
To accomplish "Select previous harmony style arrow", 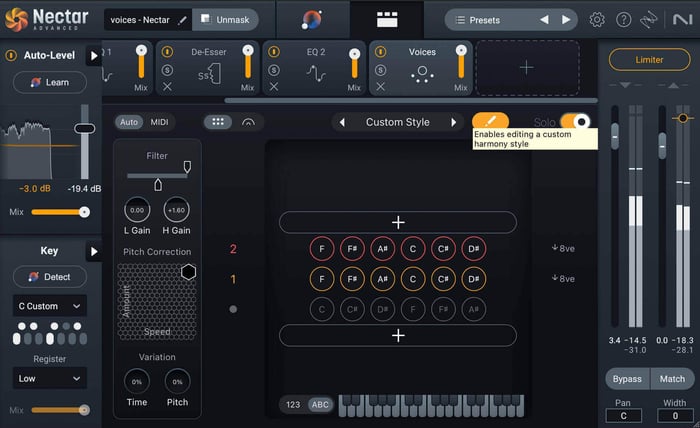I will pyautogui.click(x=342, y=122).
